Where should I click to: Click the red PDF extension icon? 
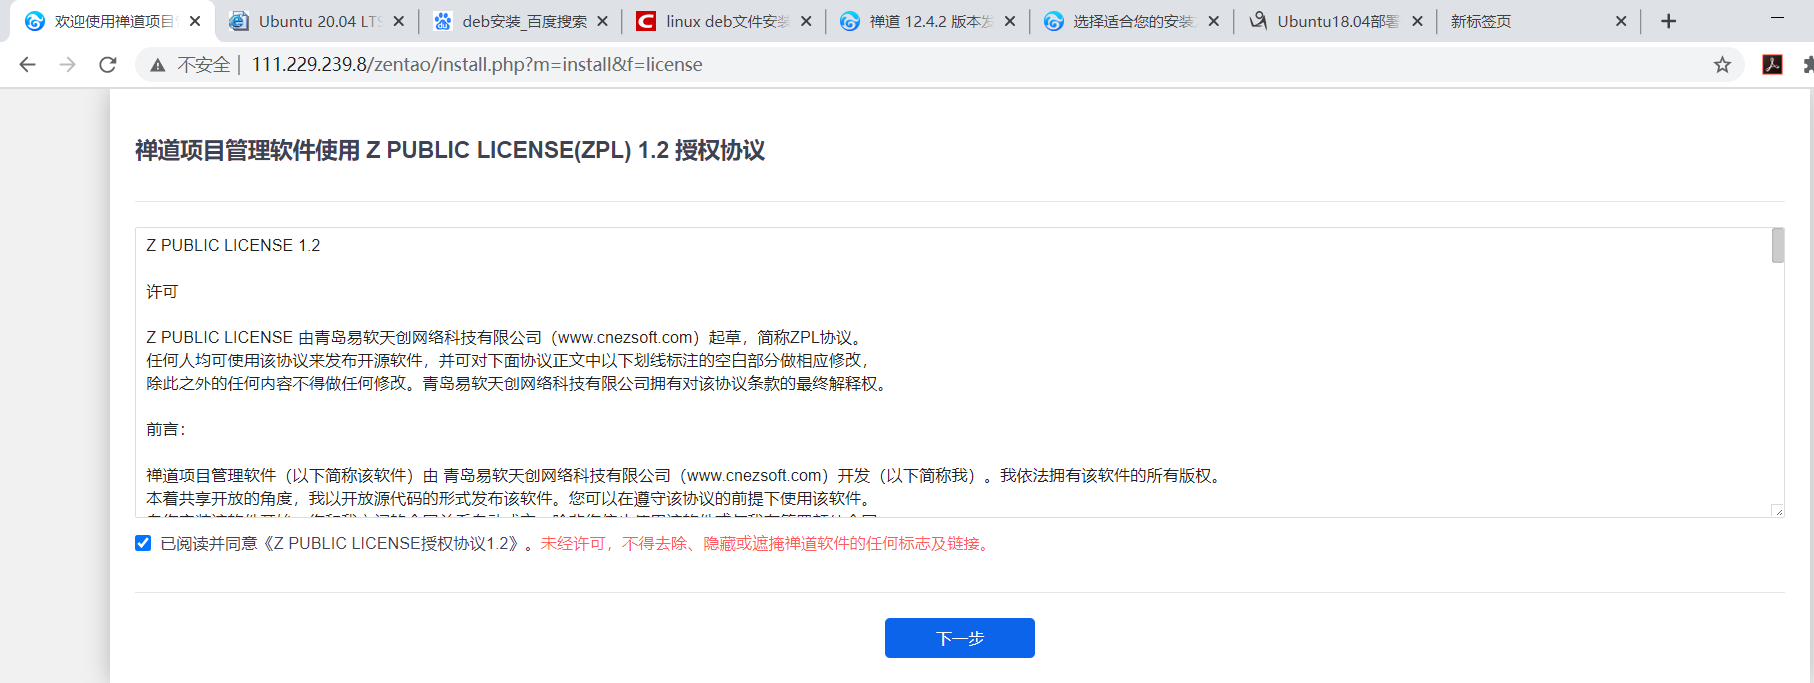tap(1772, 65)
